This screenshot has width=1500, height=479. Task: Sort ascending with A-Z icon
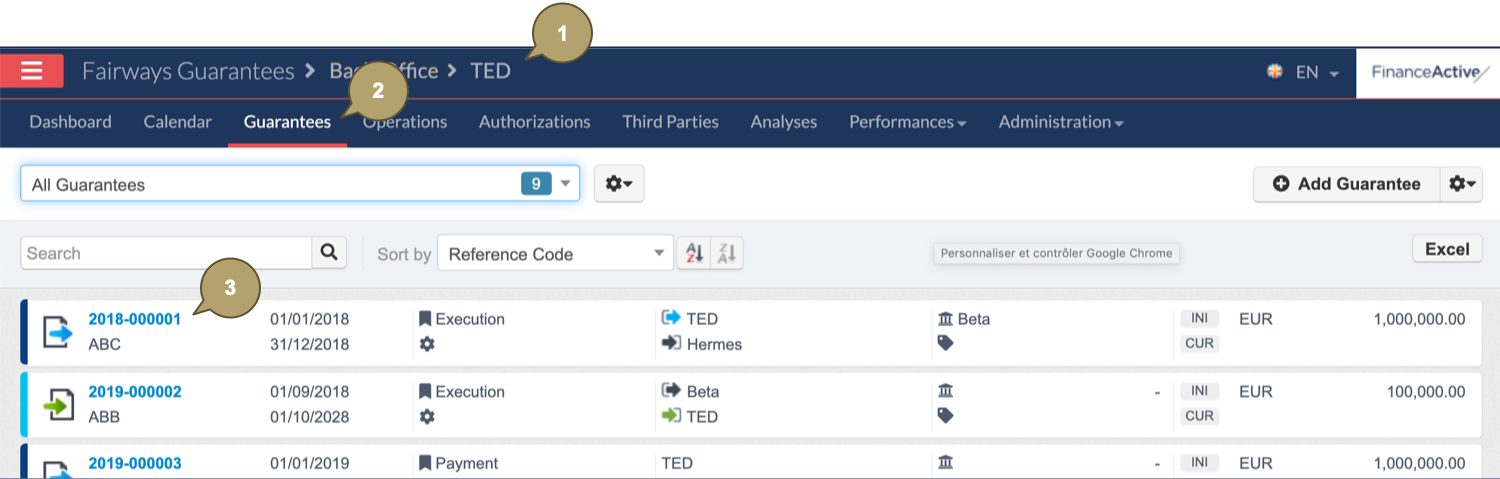[x=692, y=254]
